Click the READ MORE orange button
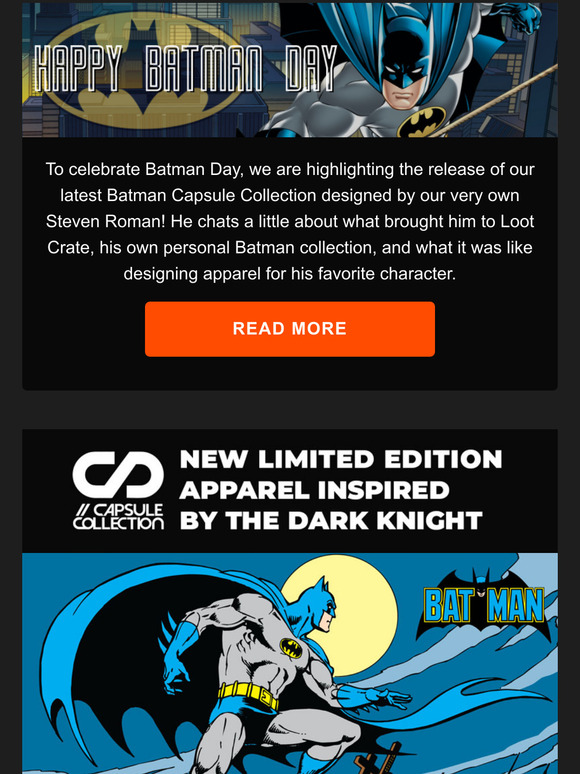This screenshot has width=580, height=774. (x=290, y=329)
